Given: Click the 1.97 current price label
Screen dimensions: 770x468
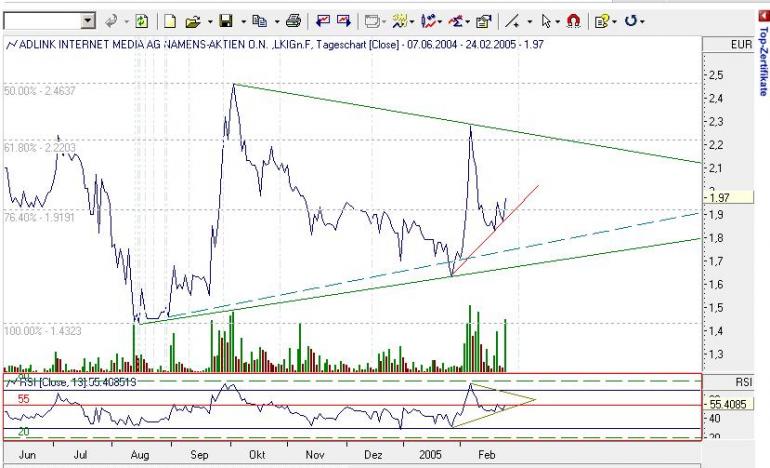Looking at the screenshot, I should click(729, 197).
